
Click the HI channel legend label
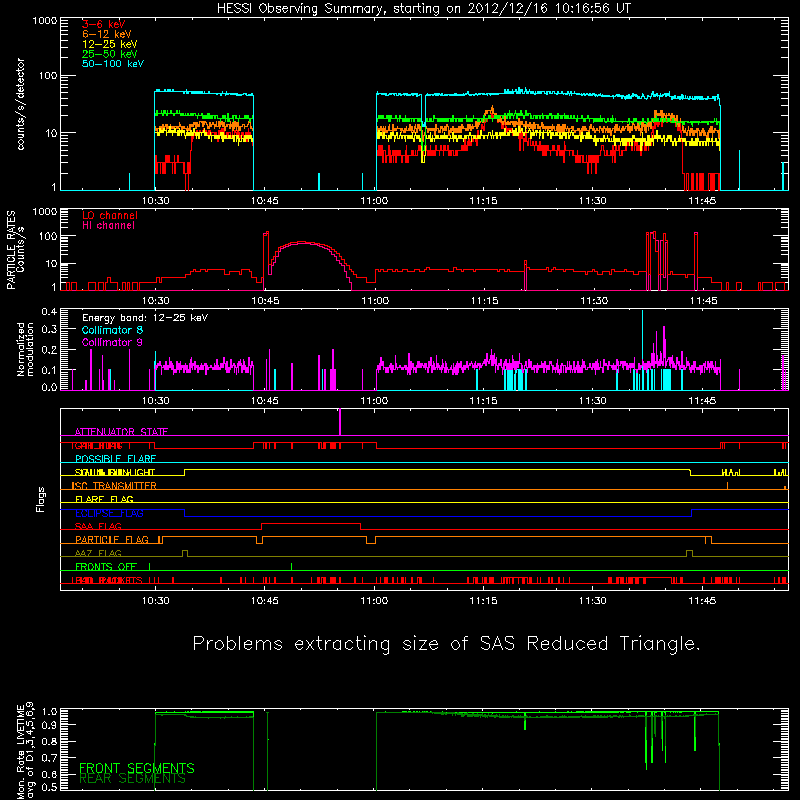(x=109, y=226)
